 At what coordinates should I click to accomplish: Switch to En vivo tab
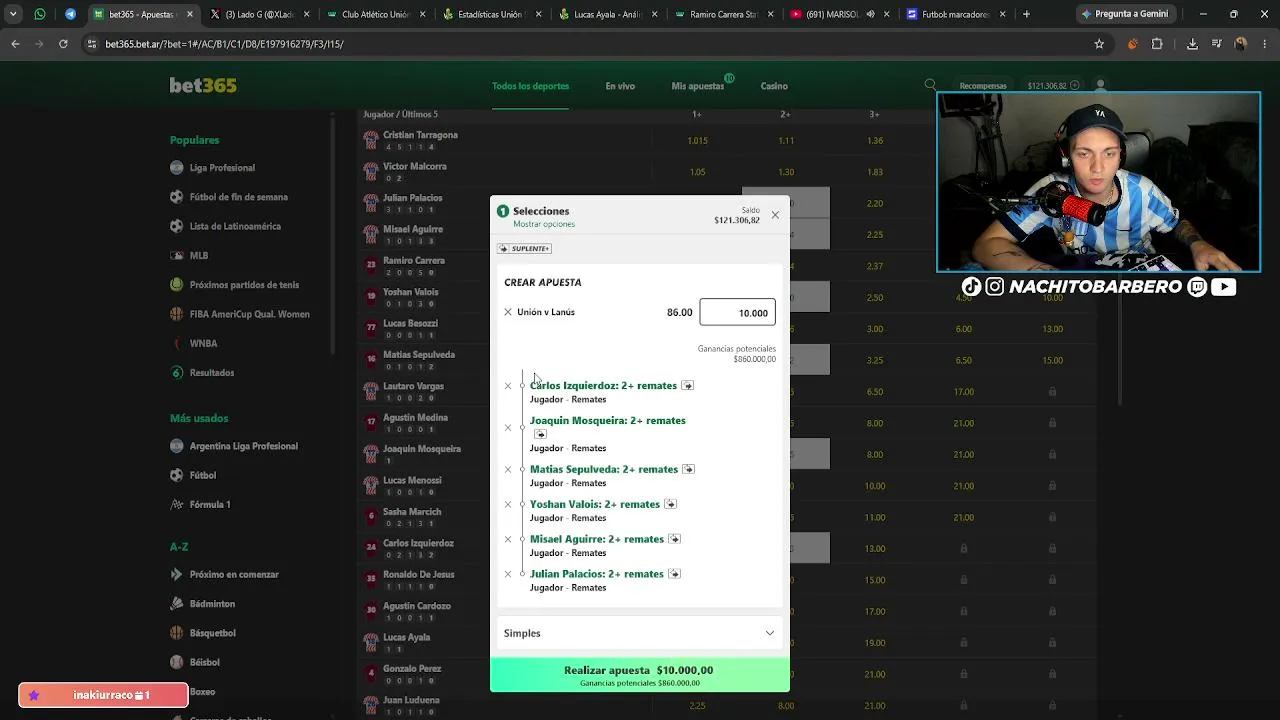620,86
